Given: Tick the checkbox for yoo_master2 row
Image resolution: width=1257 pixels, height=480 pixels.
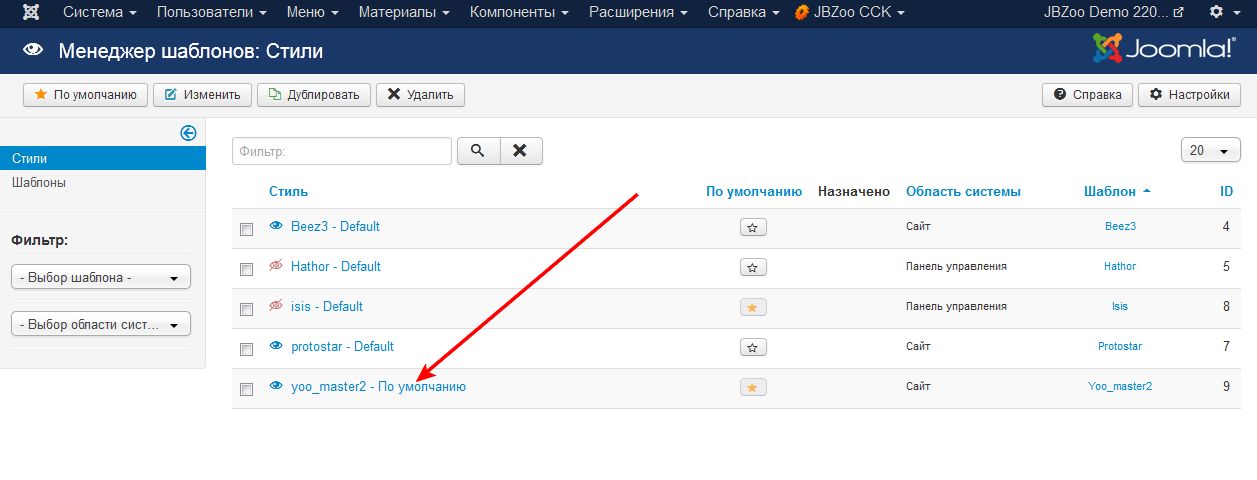Looking at the screenshot, I should pos(247,390).
